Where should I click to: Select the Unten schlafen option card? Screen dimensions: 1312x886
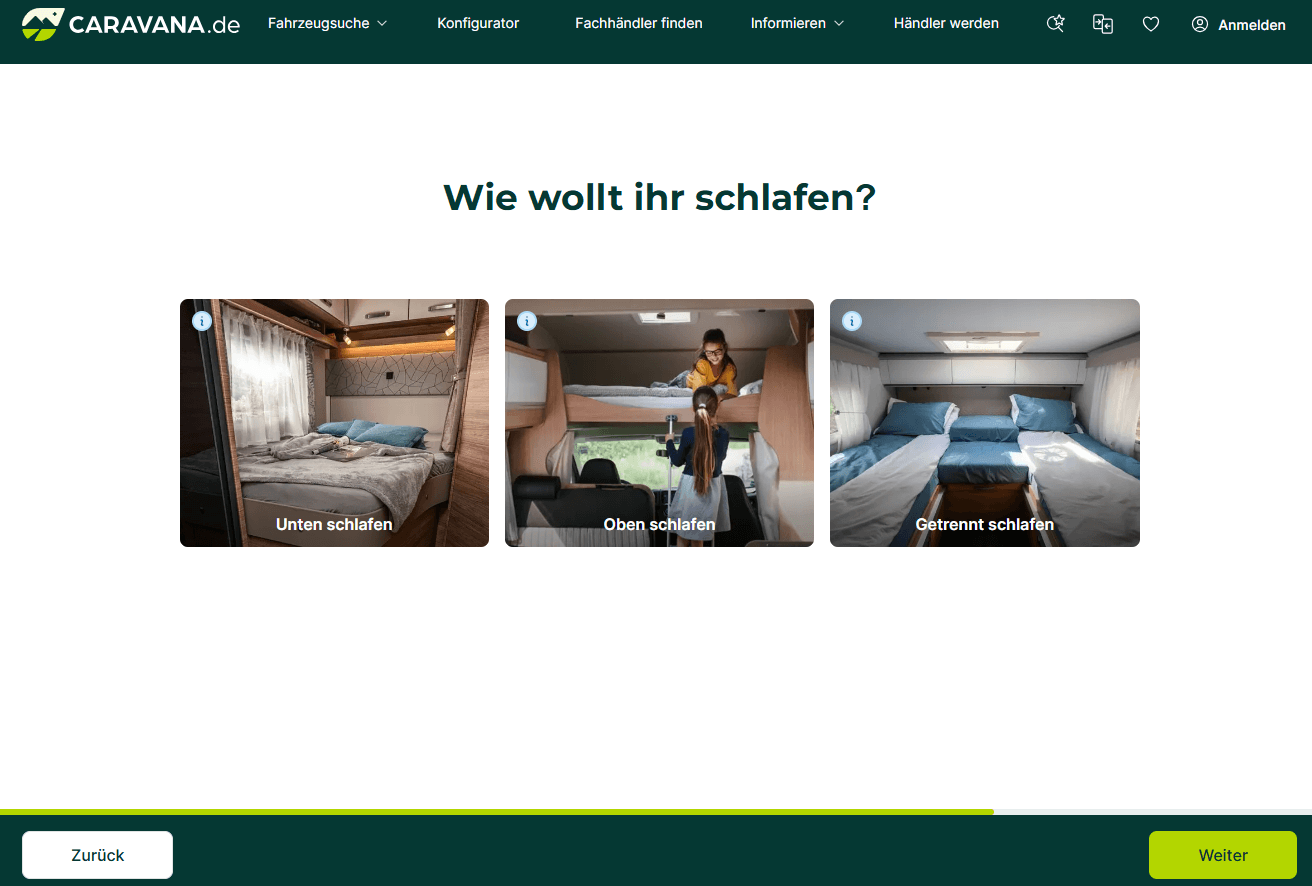click(x=334, y=423)
